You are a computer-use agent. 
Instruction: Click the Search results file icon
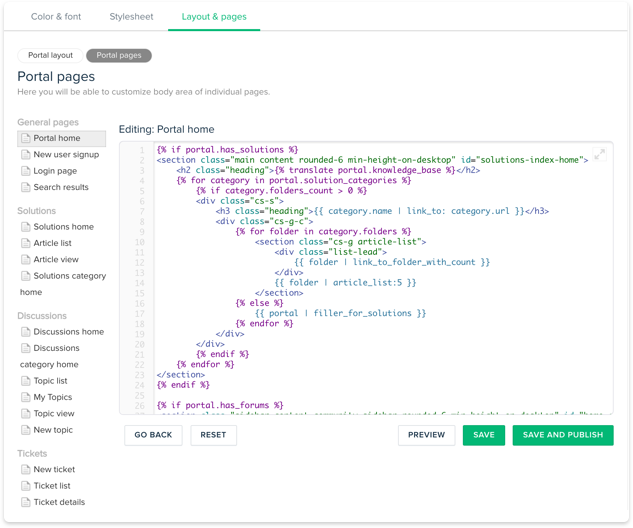point(26,187)
